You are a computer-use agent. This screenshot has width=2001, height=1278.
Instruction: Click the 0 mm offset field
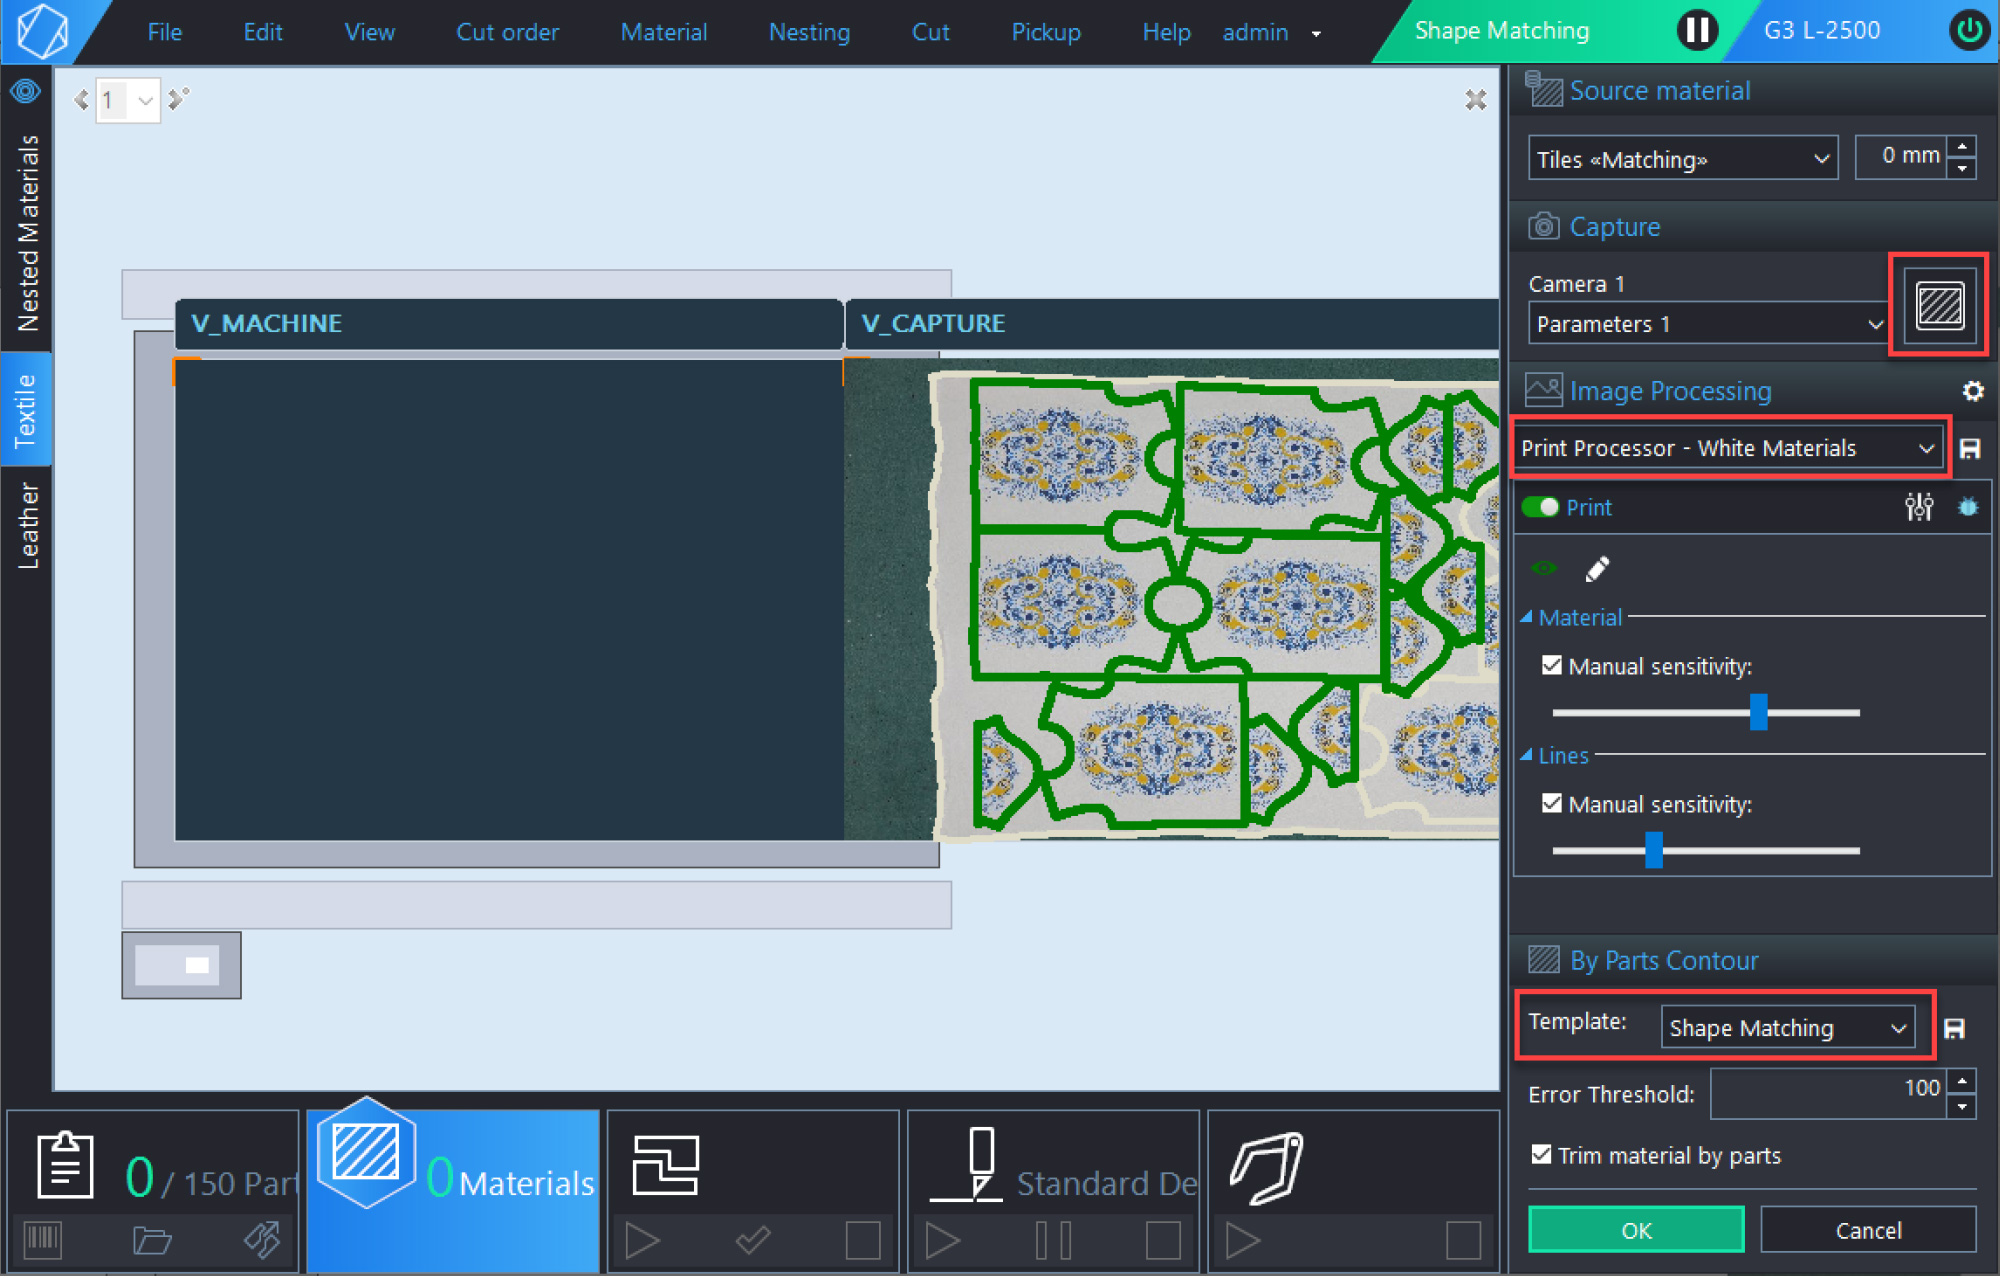click(x=1901, y=157)
